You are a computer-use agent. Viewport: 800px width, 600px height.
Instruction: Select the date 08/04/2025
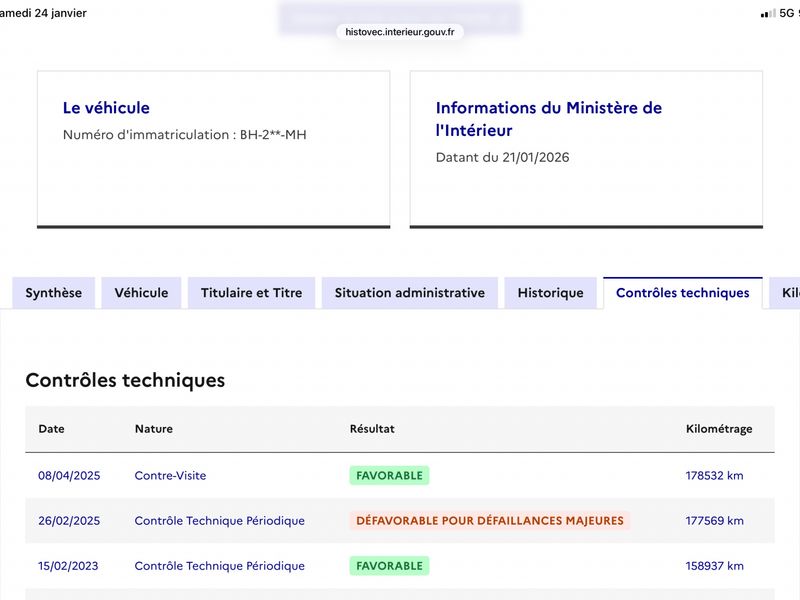coord(69,476)
